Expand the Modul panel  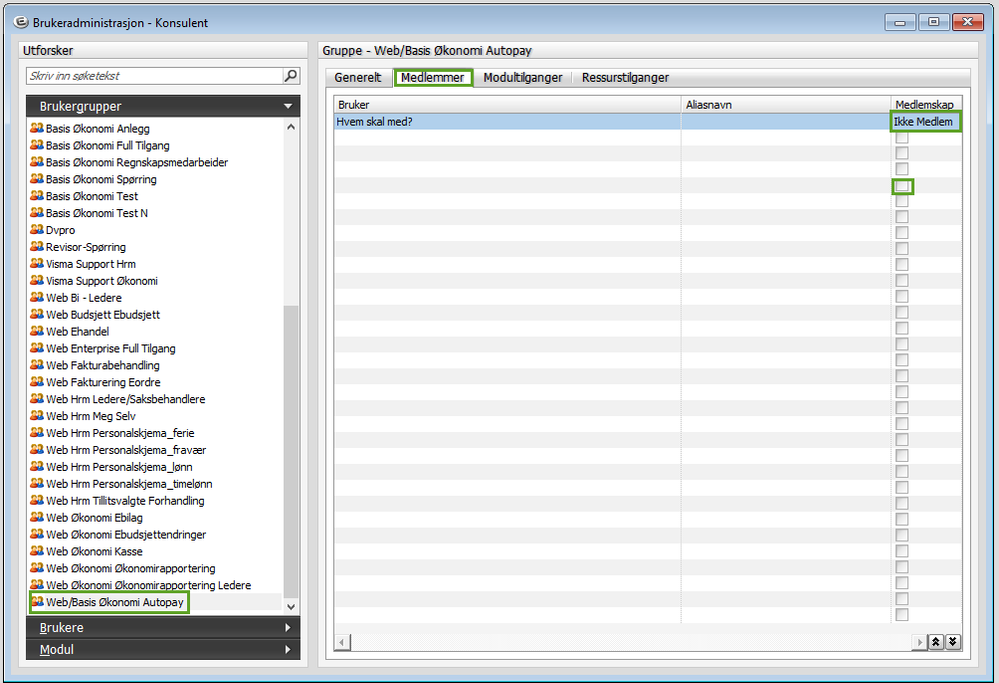click(163, 649)
